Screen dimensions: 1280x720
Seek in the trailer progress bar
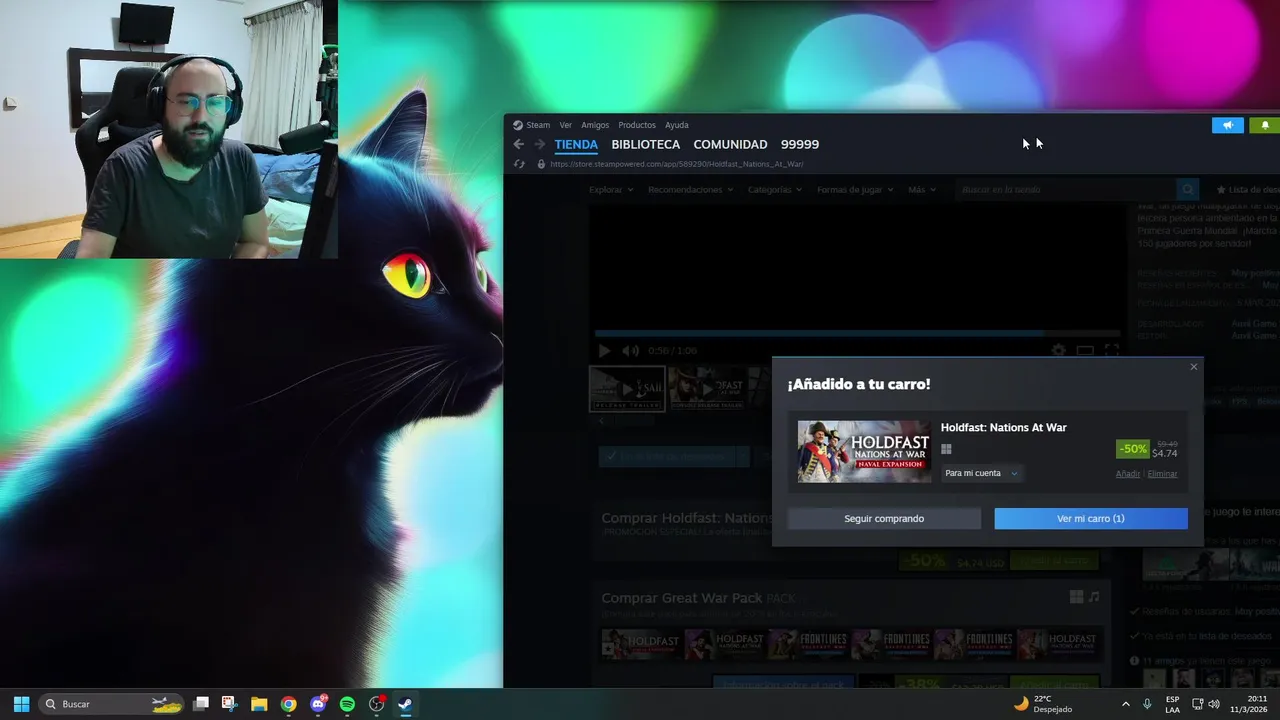click(857, 333)
